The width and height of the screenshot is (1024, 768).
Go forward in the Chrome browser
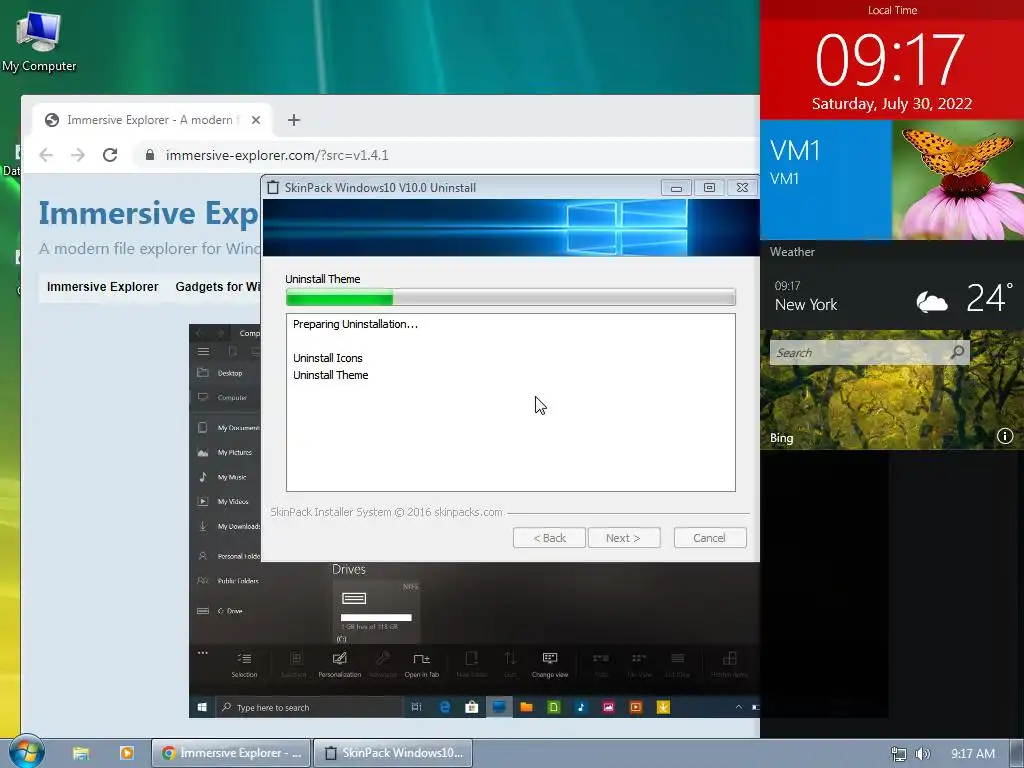[x=78, y=155]
